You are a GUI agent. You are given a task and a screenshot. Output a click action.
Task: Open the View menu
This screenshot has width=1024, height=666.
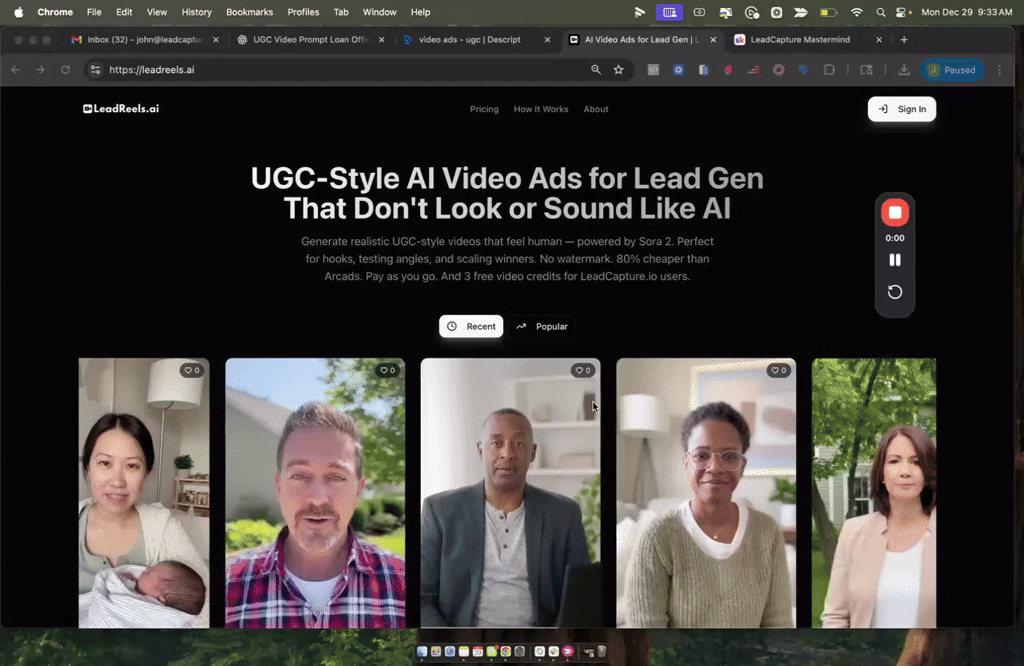tap(157, 12)
